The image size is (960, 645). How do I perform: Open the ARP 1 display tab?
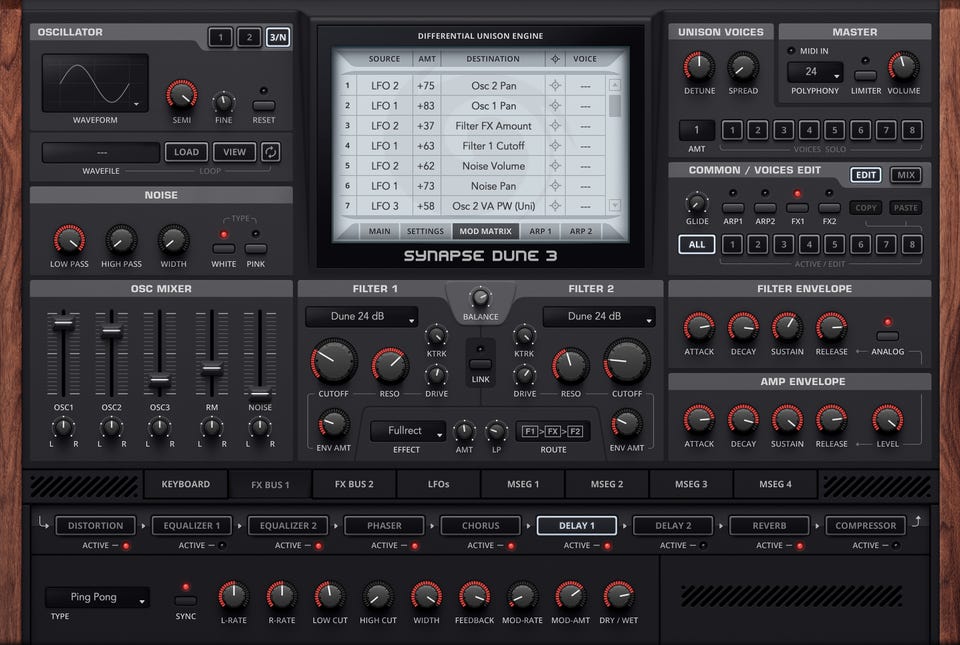[540, 231]
